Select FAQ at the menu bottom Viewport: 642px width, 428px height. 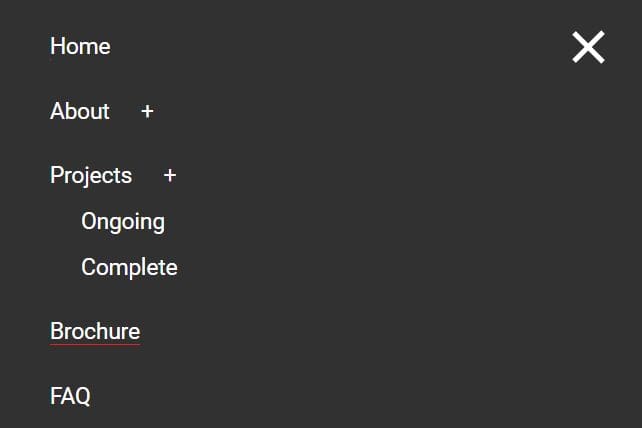pyautogui.click(x=70, y=396)
